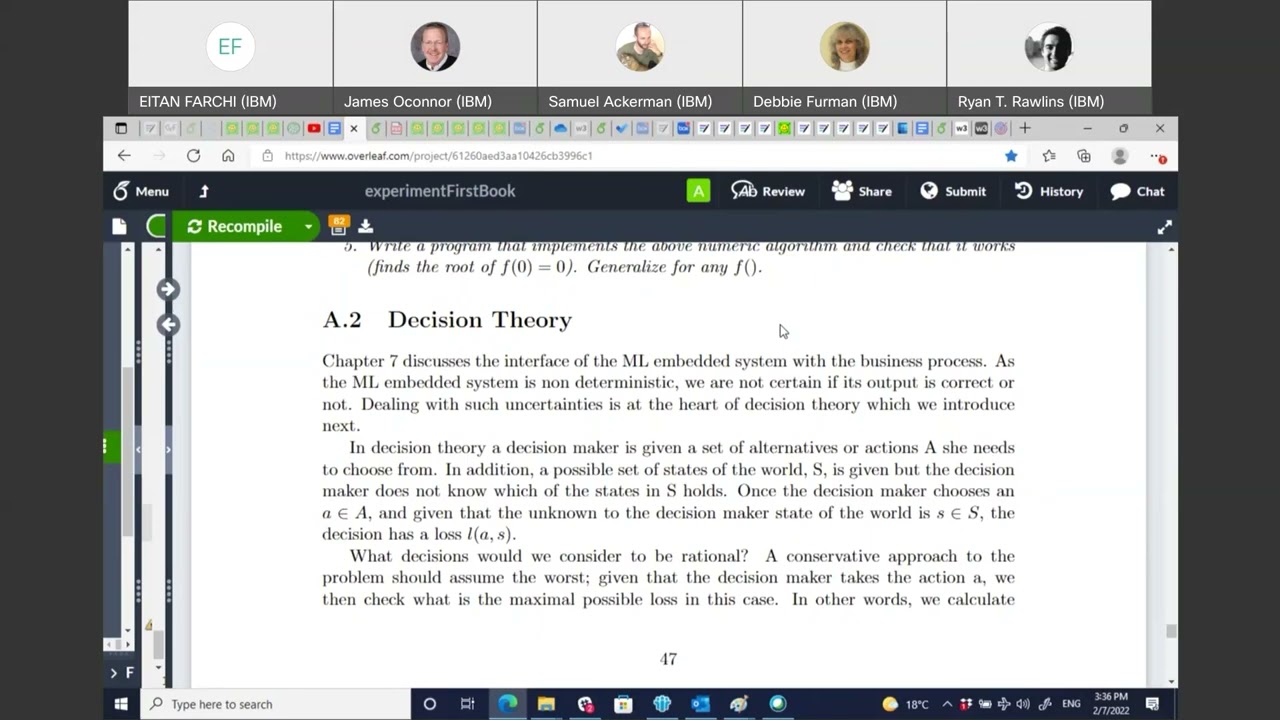Select James Oconnor participant tile

tap(435, 57)
